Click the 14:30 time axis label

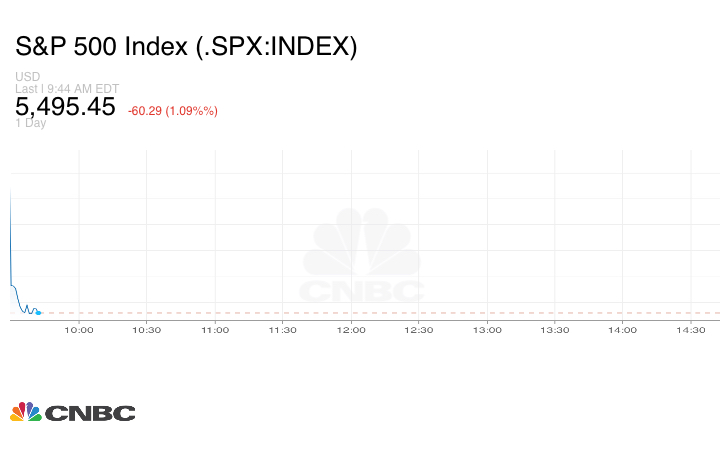coord(691,330)
